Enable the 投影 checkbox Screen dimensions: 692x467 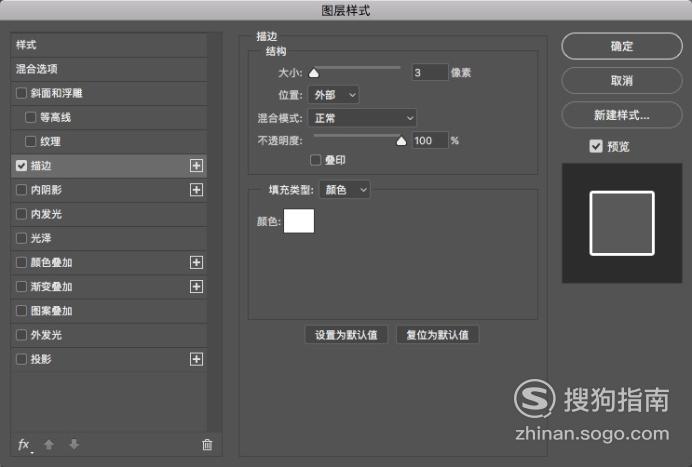21,359
